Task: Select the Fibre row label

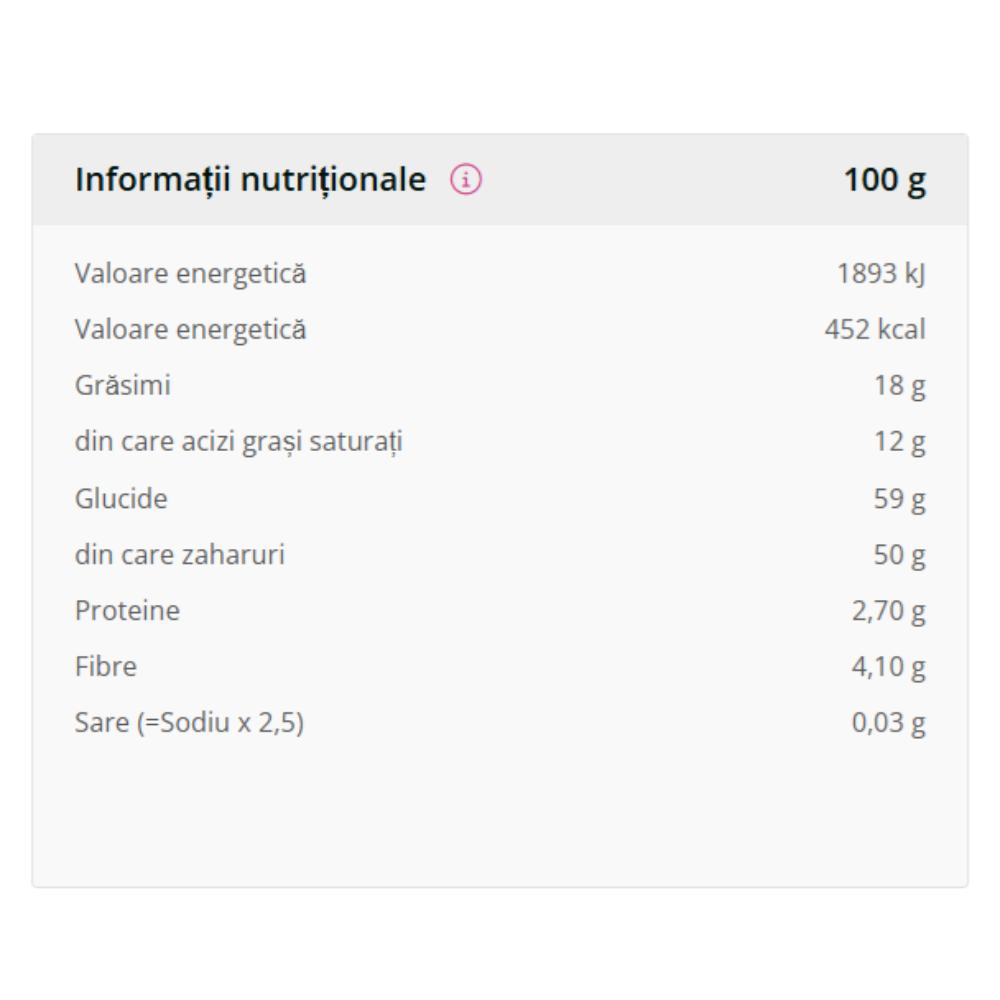Action: click(106, 666)
